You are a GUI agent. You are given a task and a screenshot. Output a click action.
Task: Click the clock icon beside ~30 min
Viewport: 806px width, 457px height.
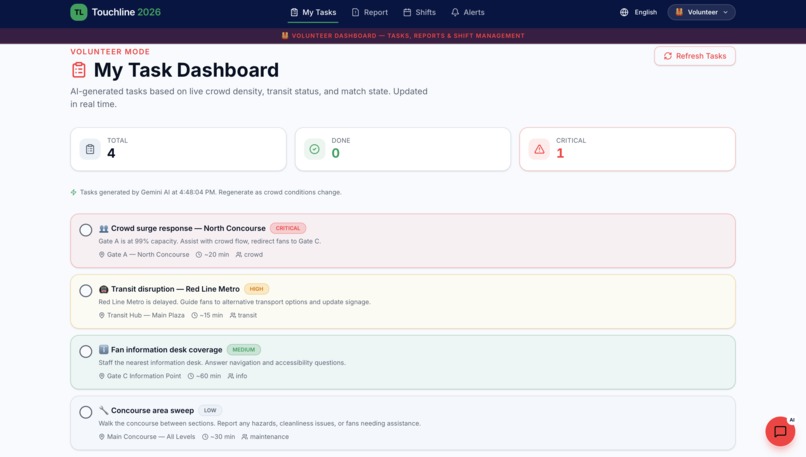tap(205, 436)
